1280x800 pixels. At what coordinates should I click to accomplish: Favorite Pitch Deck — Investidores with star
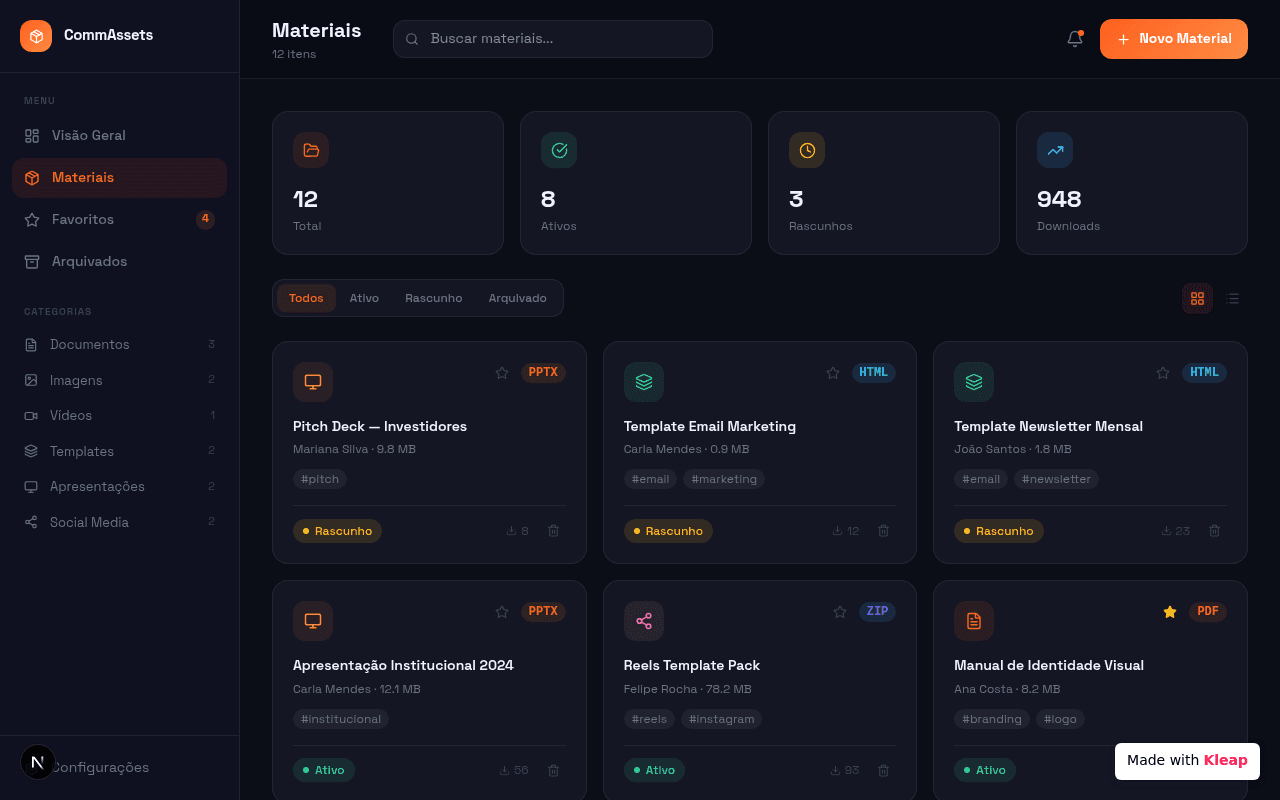[x=502, y=373]
